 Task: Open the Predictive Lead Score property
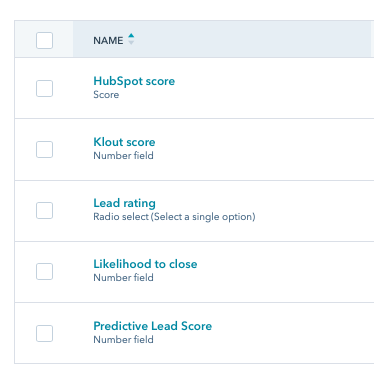tap(152, 326)
